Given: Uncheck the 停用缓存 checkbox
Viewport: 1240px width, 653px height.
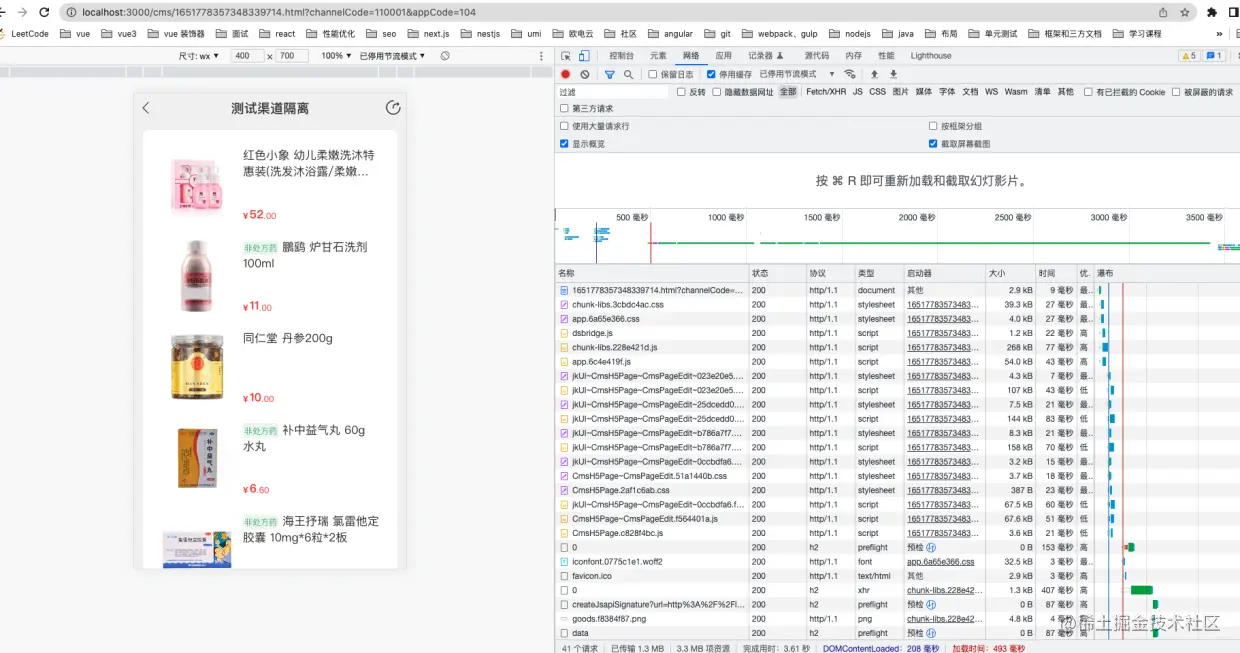Looking at the screenshot, I should click(711, 74).
